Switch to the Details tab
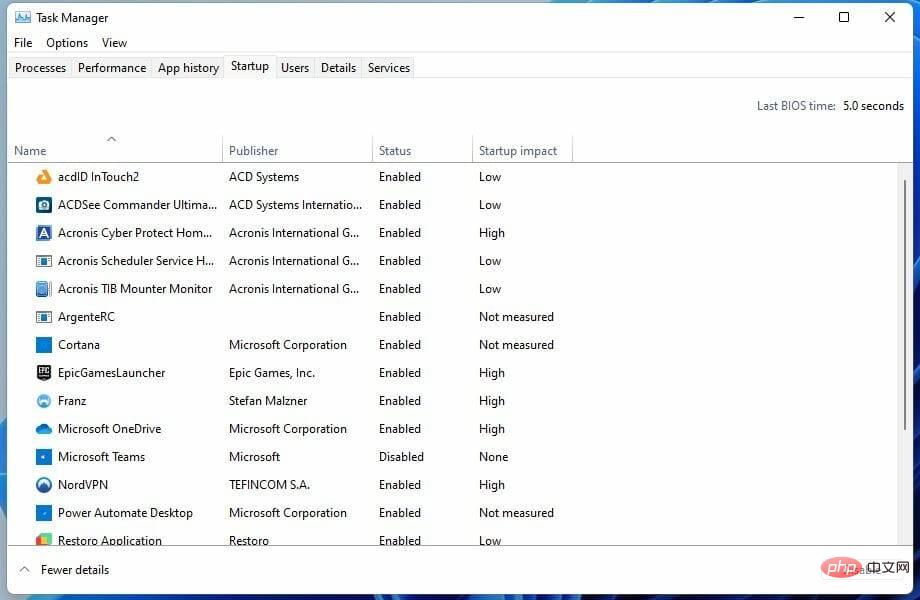Image resolution: width=920 pixels, height=600 pixels. point(339,67)
